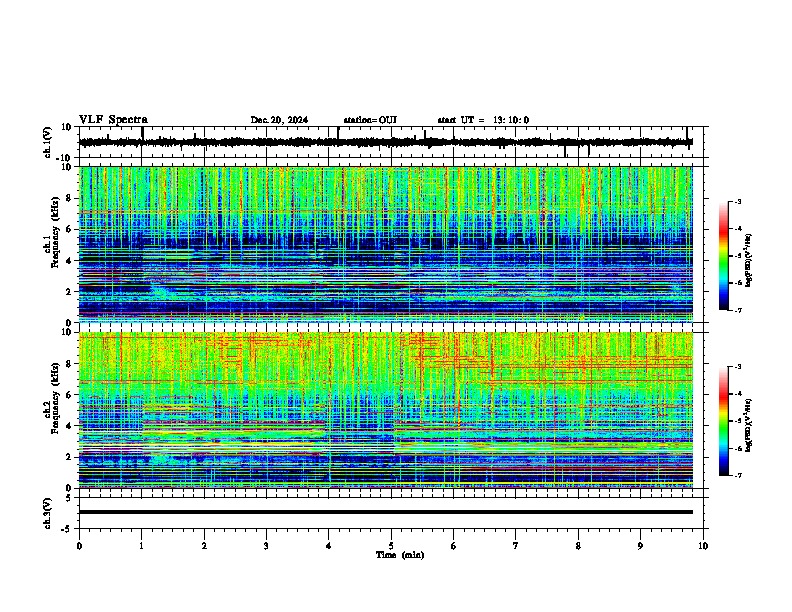792x612 pixels.
Task: Click the ch.2 color scale bar
Action: 723,421
